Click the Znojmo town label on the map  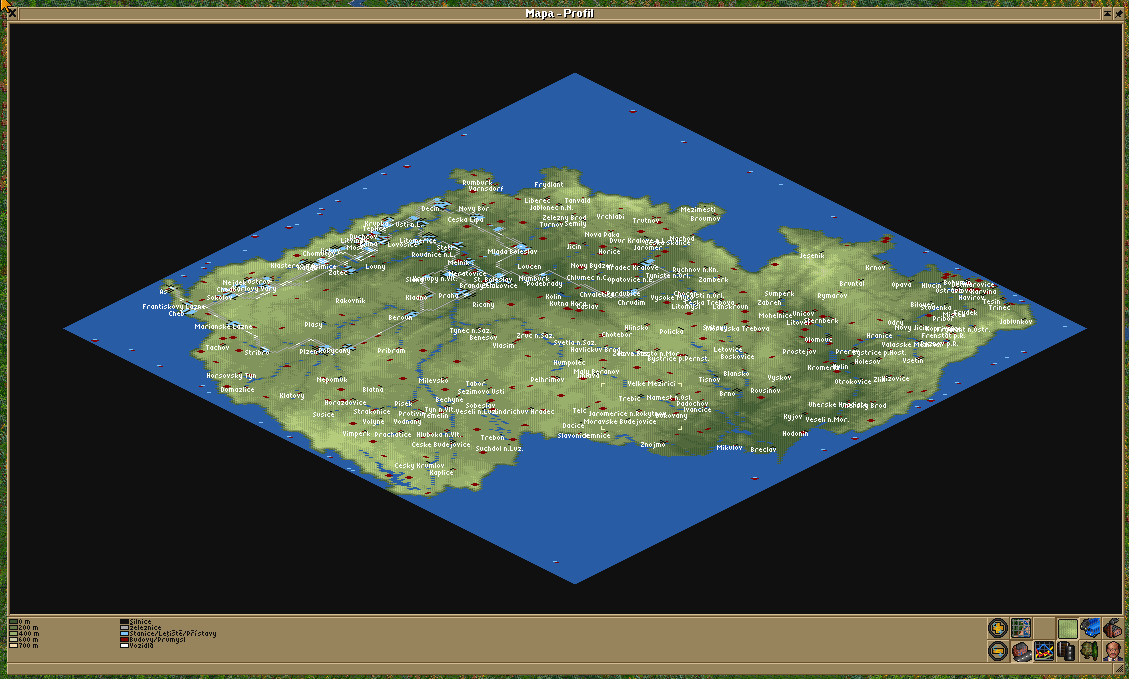click(x=652, y=444)
